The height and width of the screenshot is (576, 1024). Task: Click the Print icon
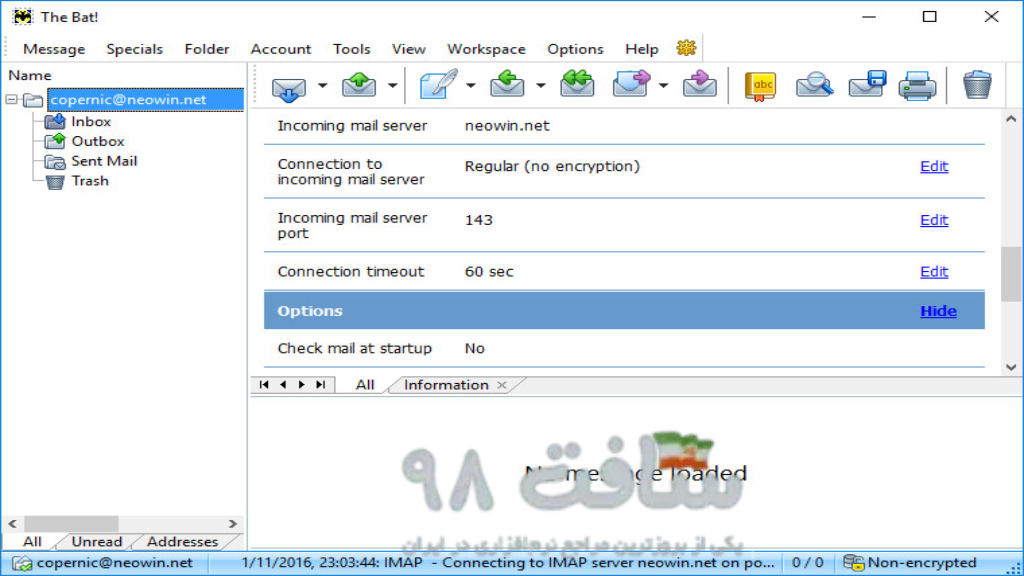coord(917,86)
